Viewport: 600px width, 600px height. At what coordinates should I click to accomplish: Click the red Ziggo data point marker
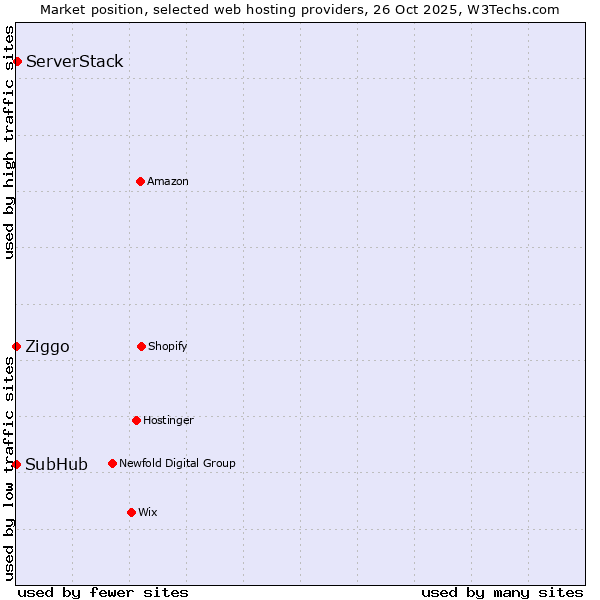tap(16, 346)
